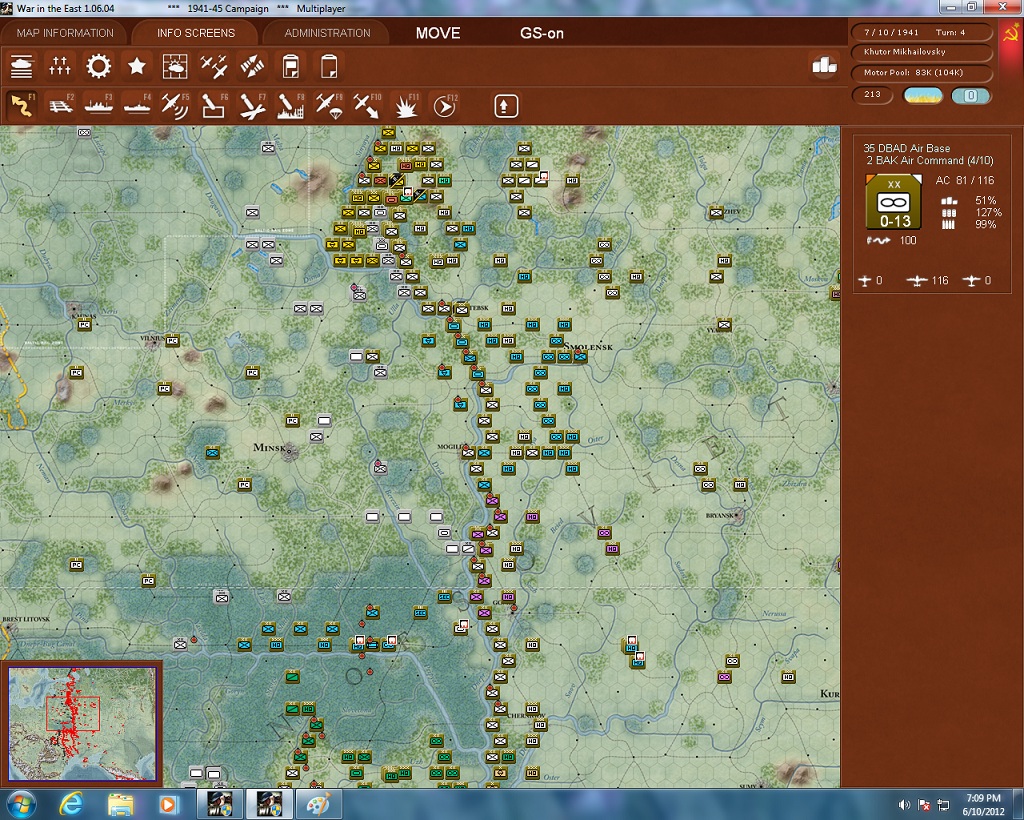Open the production screen gear icon
The height and width of the screenshot is (820, 1024).
[x=99, y=67]
